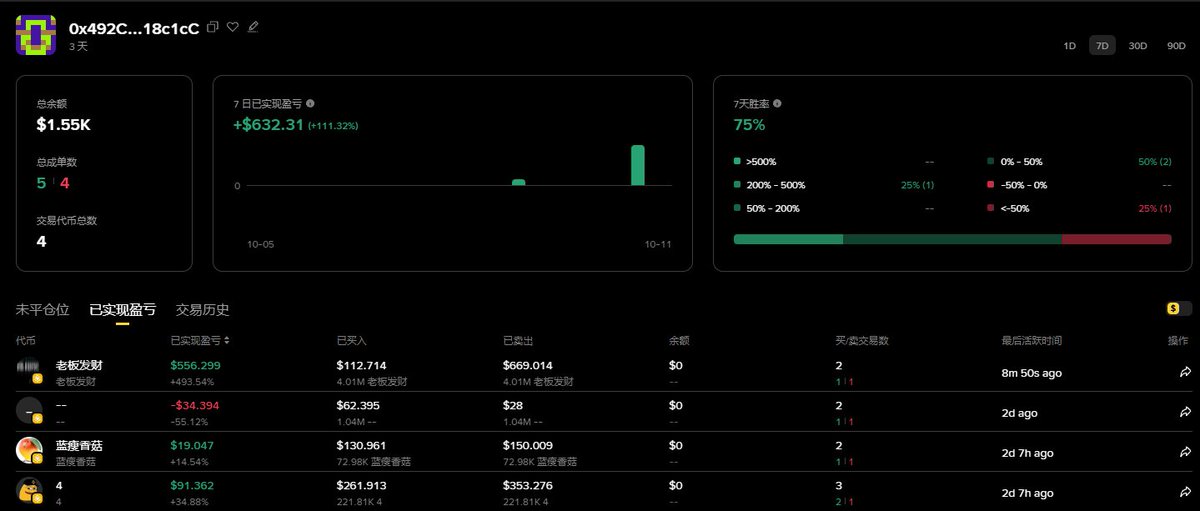Click the $19.047 profit cell
The height and width of the screenshot is (511, 1200).
tap(192, 445)
